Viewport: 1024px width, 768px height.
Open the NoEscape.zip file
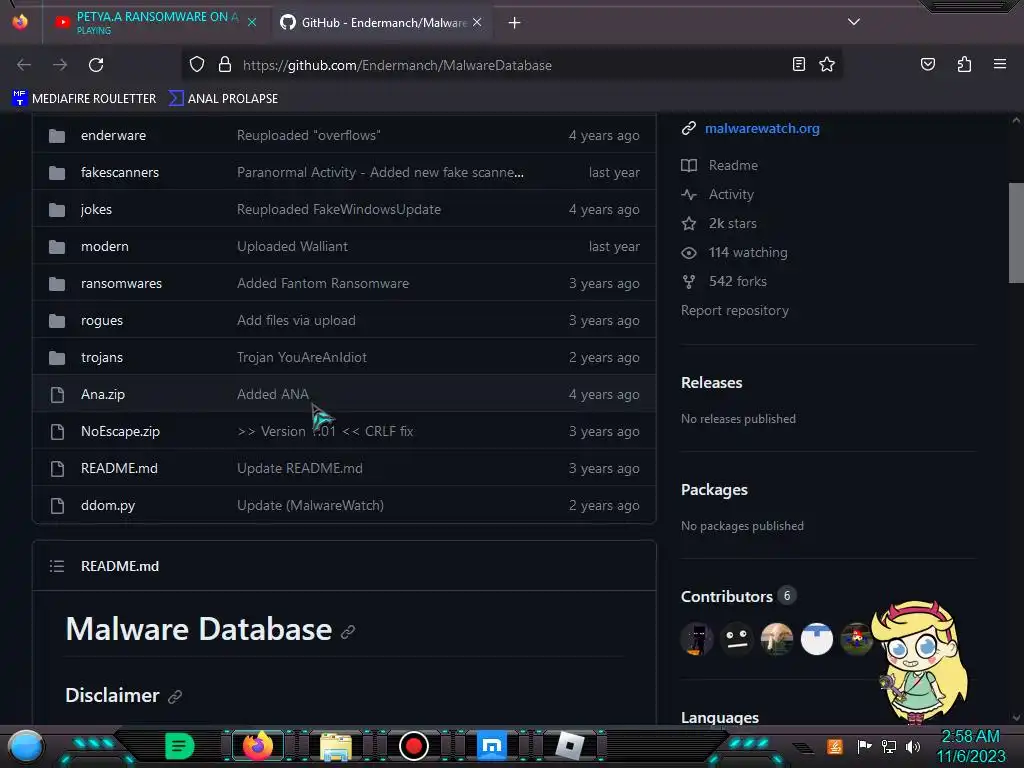click(x=120, y=432)
